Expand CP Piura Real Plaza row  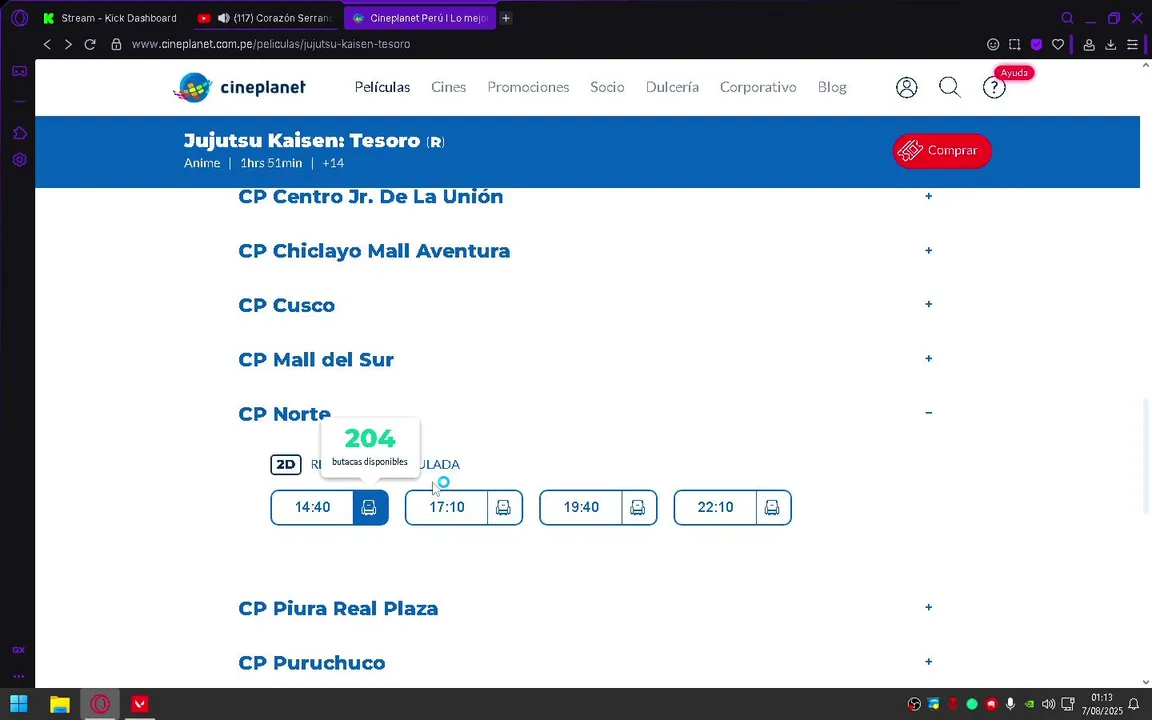pyautogui.click(x=929, y=608)
